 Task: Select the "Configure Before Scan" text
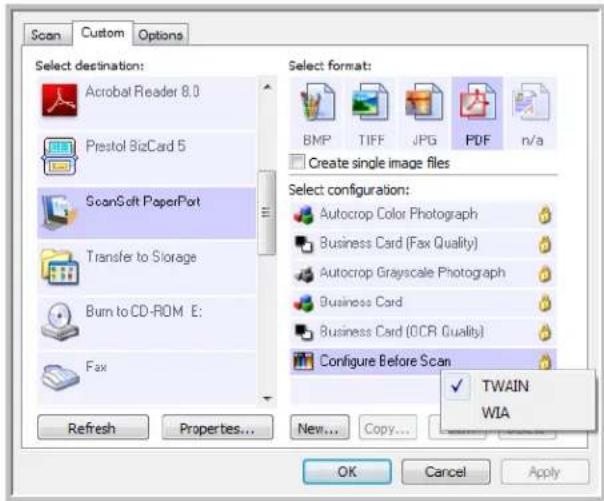385,361
